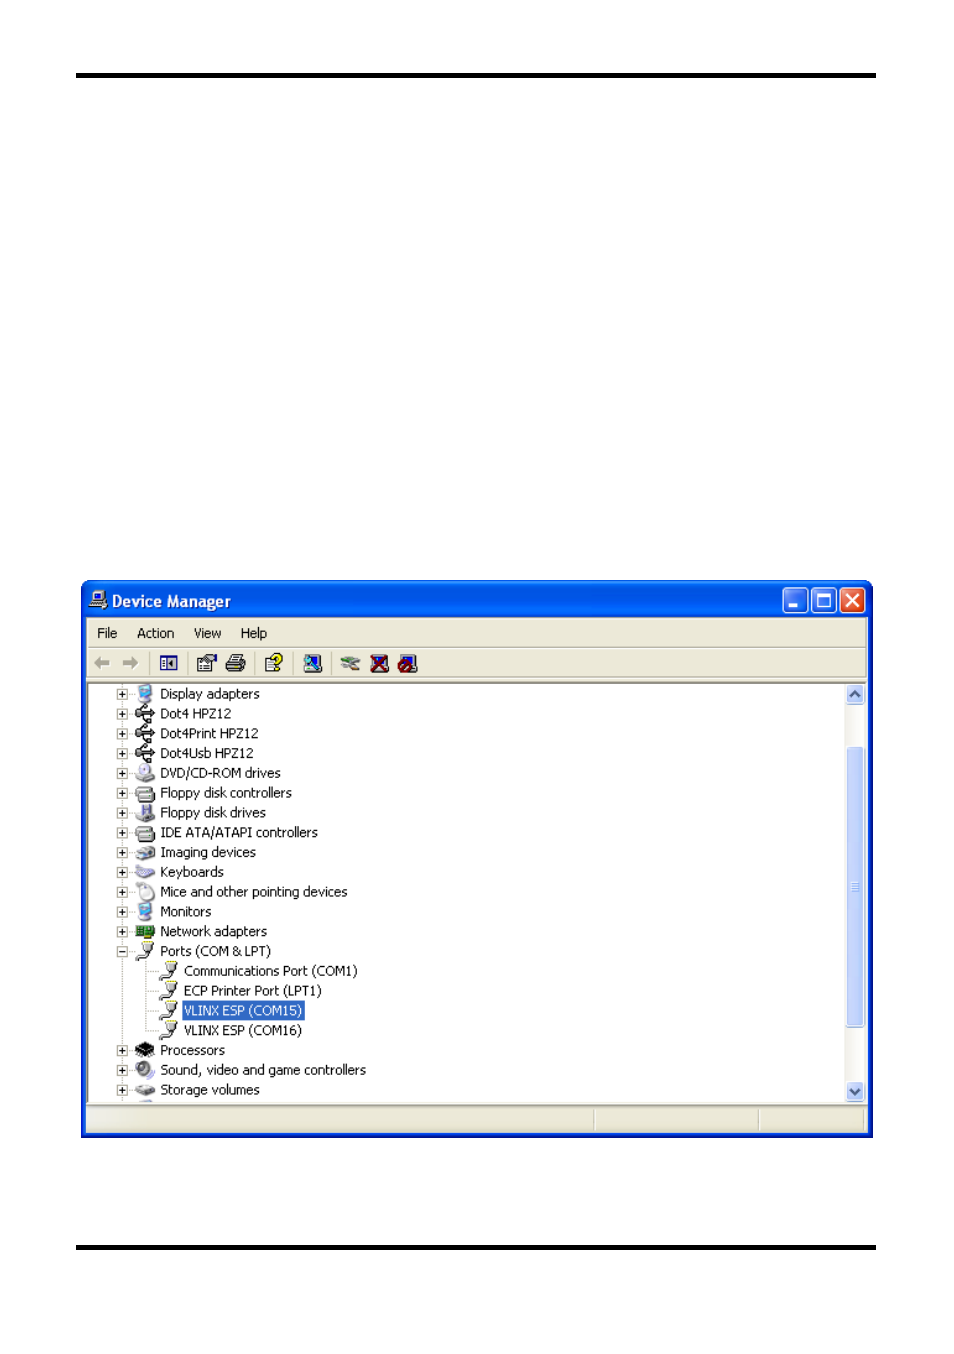Open the File menu
Screen dimensions: 954x1354
(107, 633)
